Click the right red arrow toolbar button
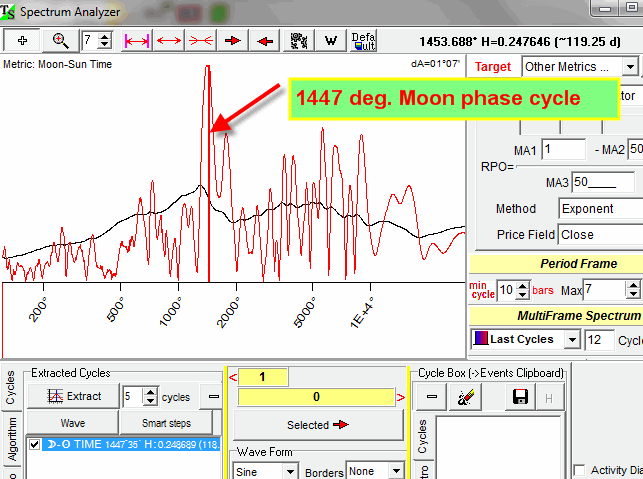 pos(232,41)
